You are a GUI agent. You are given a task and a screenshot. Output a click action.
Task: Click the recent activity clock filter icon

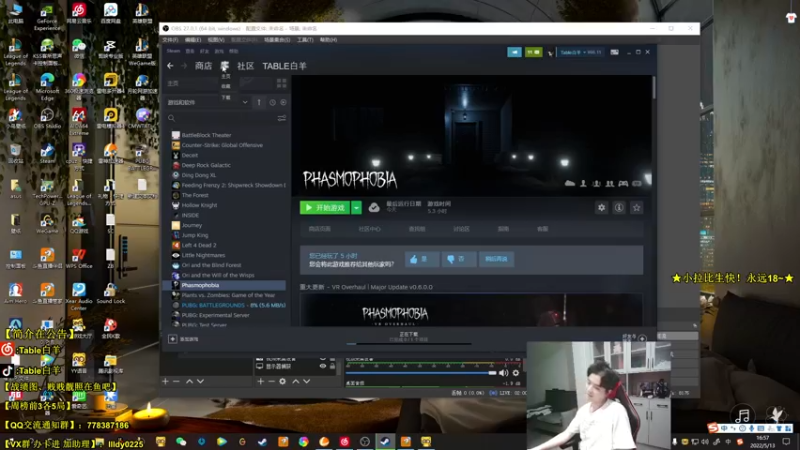(272, 103)
